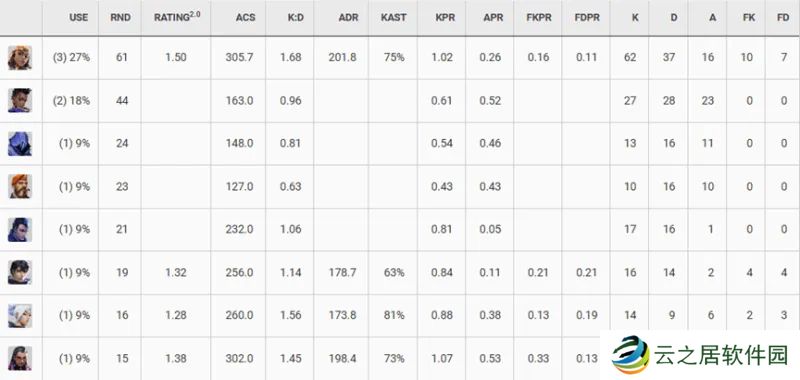
Task: Click the RATING 2.0 column header
Action: pyautogui.click(x=177, y=17)
